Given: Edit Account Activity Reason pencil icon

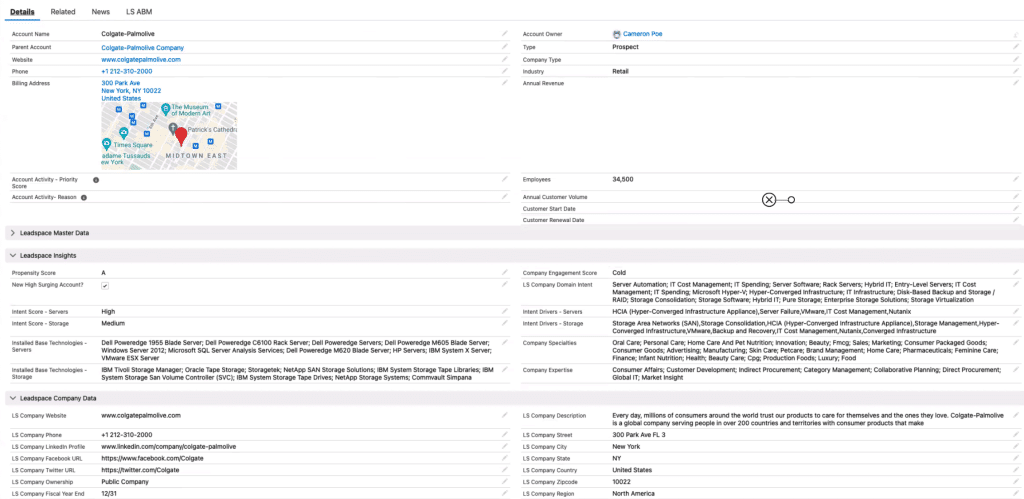Looking at the screenshot, I should (504, 196).
